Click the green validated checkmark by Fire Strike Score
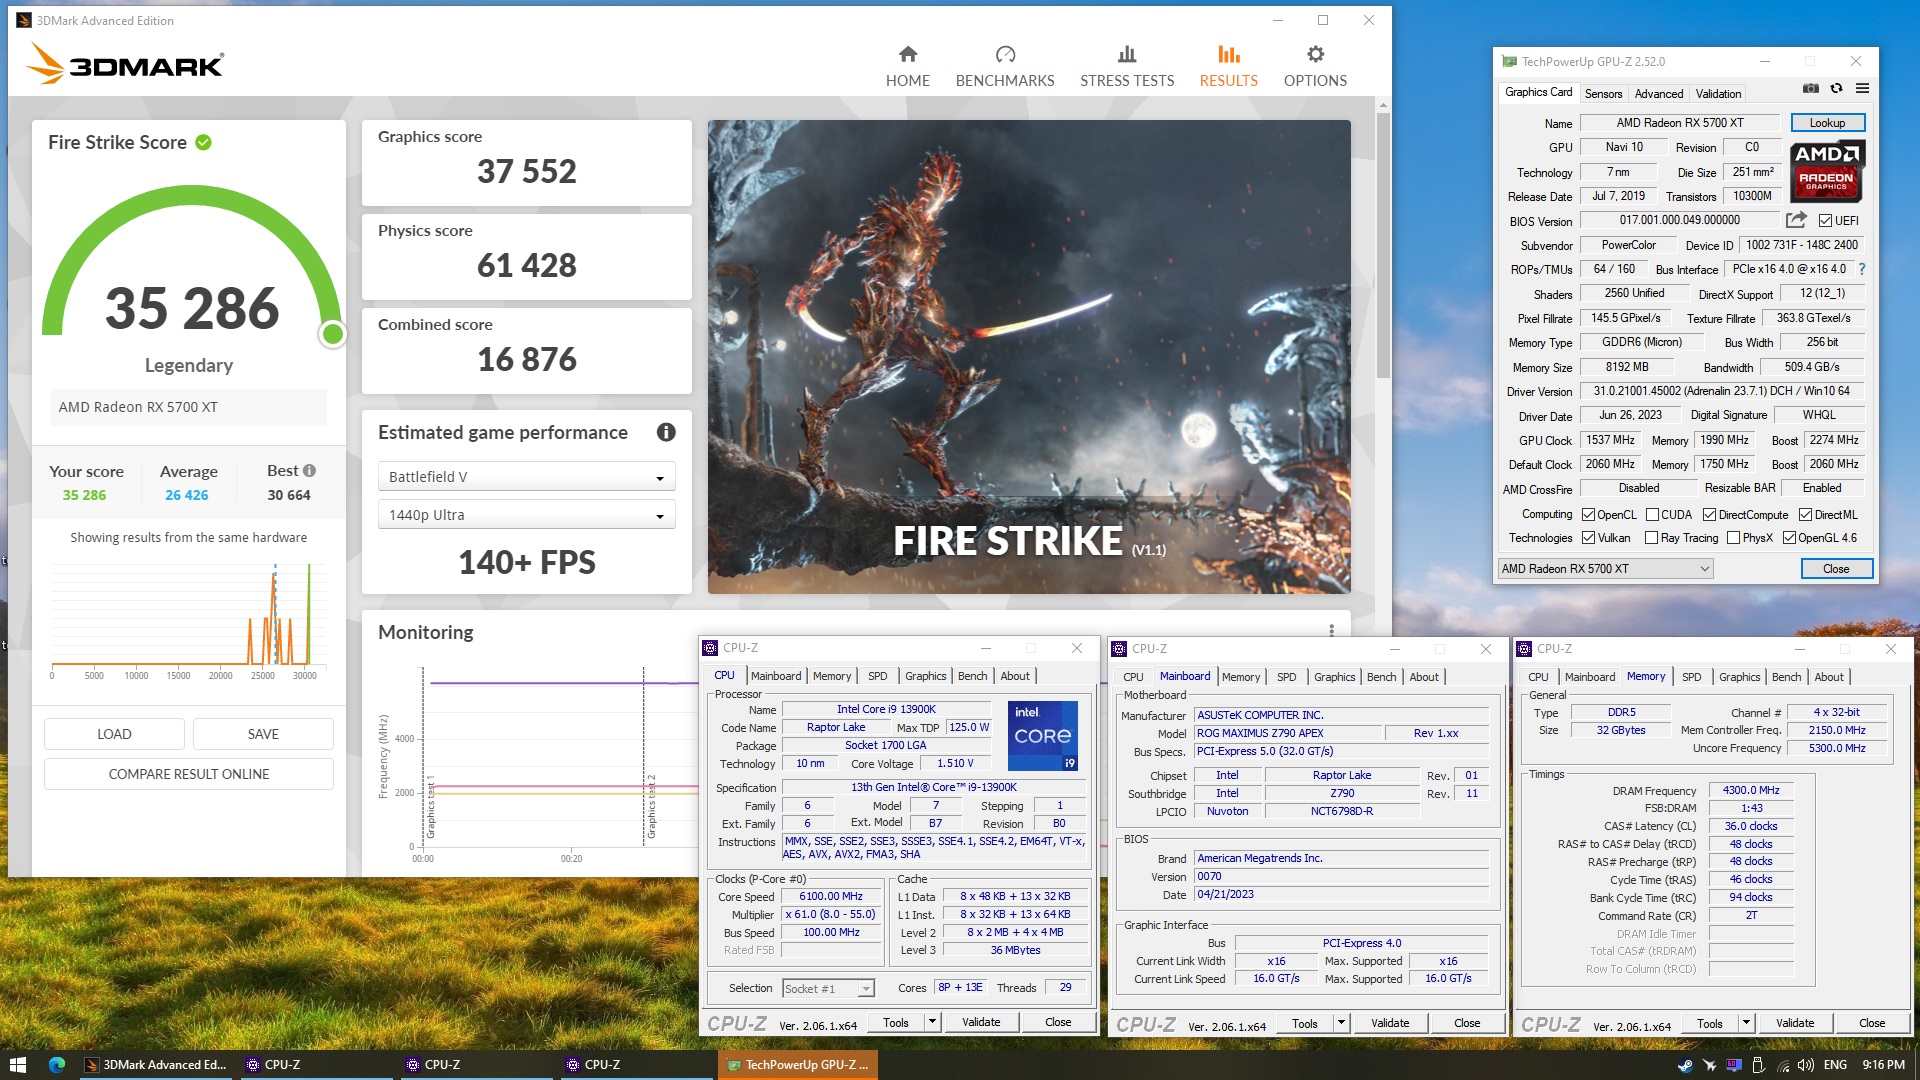 click(203, 142)
